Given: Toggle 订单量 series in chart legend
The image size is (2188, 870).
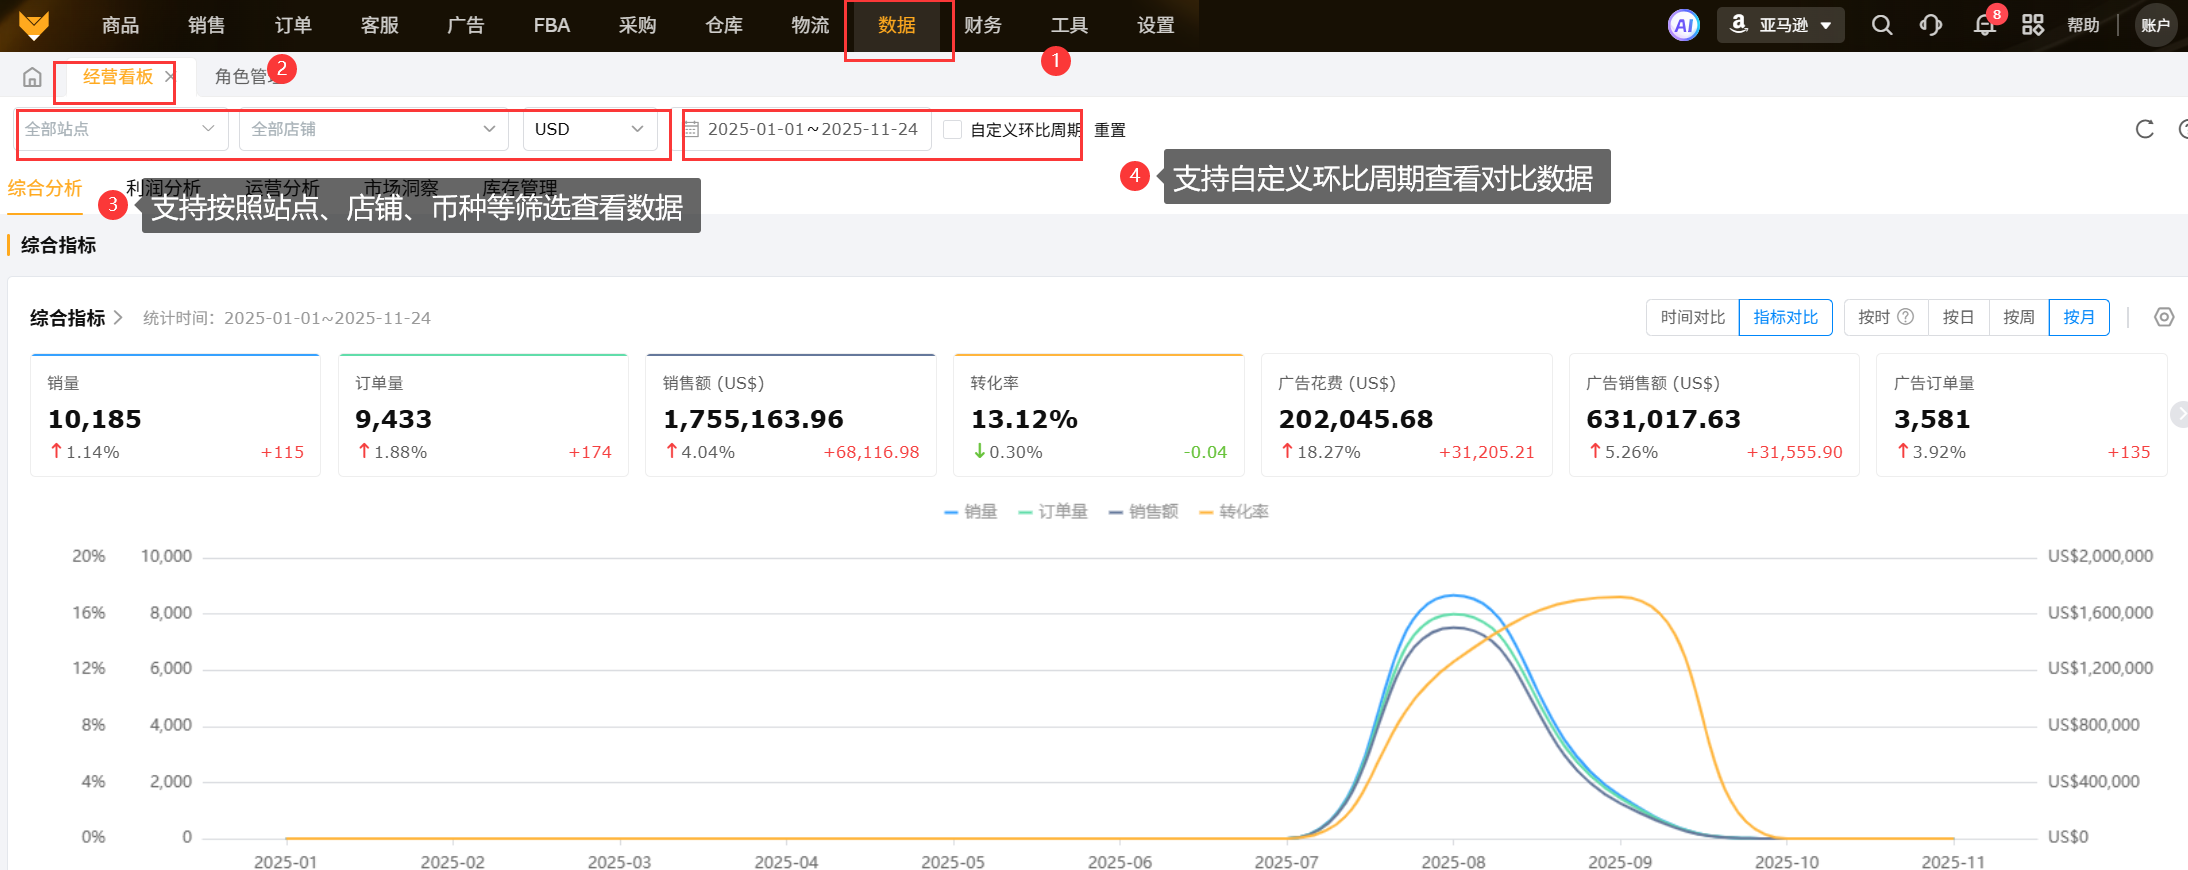Looking at the screenshot, I should [x=1052, y=512].
